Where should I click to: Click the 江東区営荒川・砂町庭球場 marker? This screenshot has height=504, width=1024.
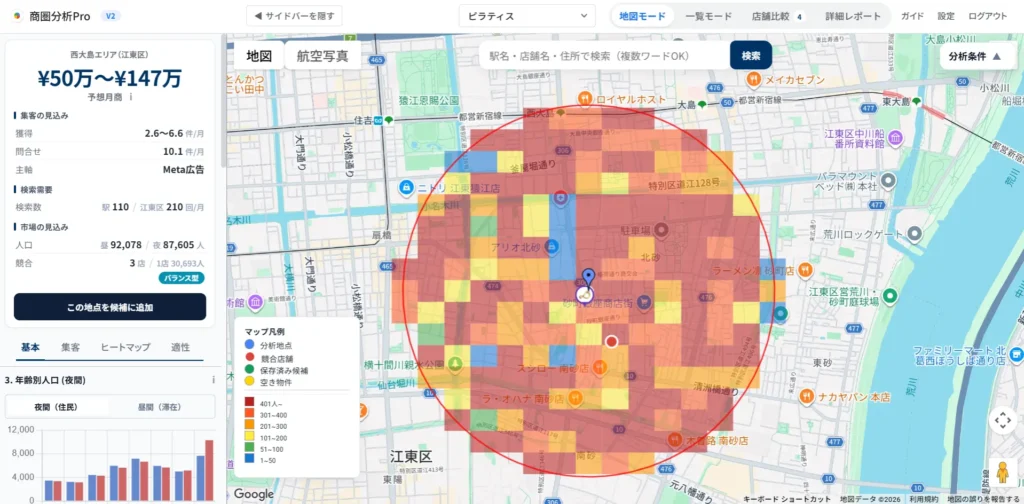pyautogui.click(x=888, y=296)
